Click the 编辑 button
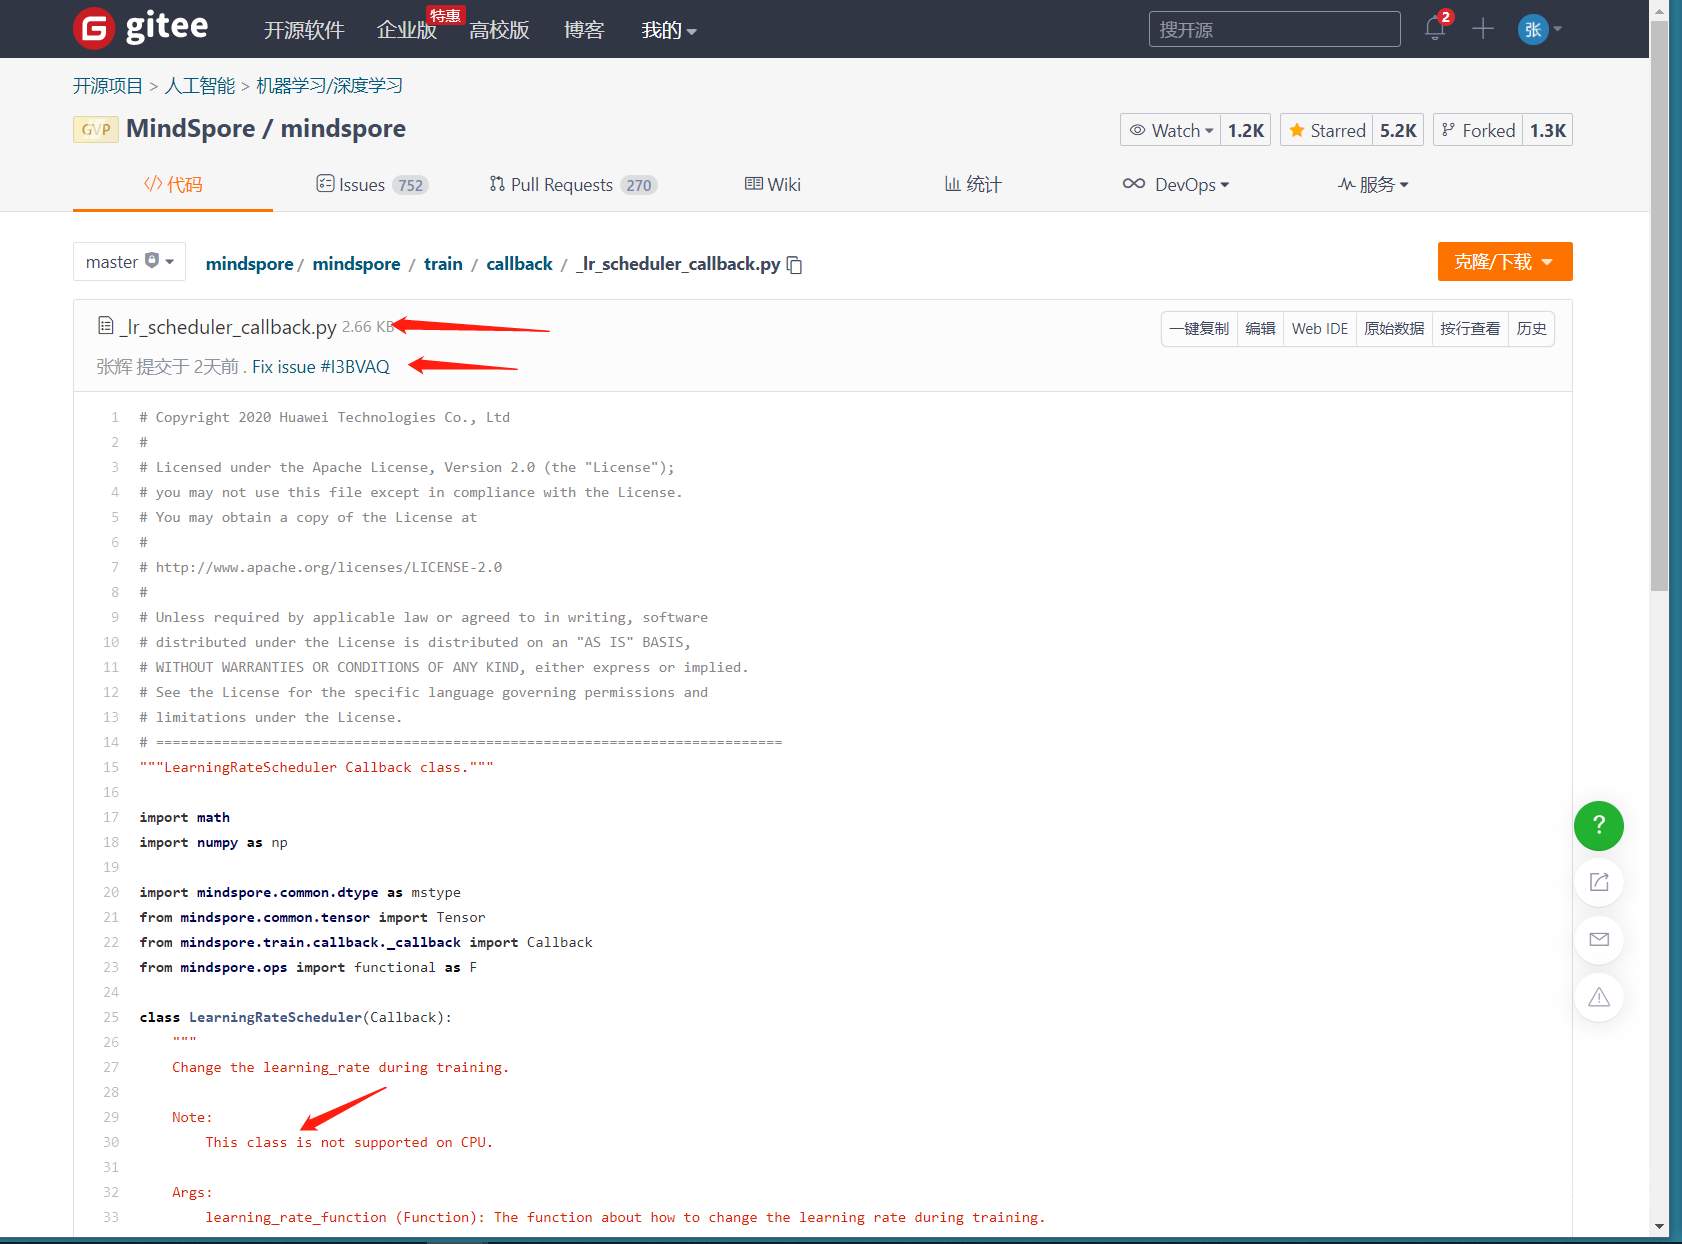This screenshot has height=1244, width=1682. tap(1260, 328)
